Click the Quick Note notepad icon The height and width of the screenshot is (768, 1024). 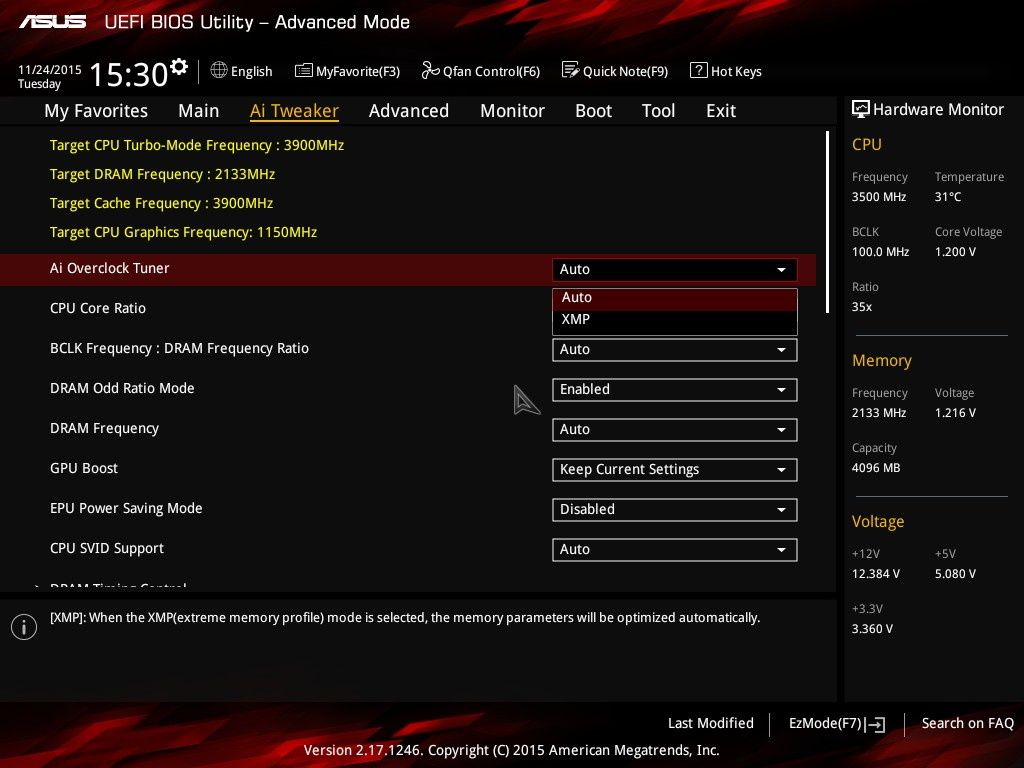pyautogui.click(x=570, y=70)
